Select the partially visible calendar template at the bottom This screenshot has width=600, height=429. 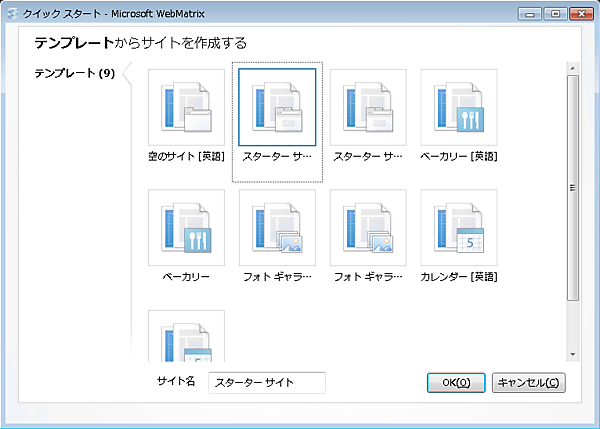coord(186,336)
